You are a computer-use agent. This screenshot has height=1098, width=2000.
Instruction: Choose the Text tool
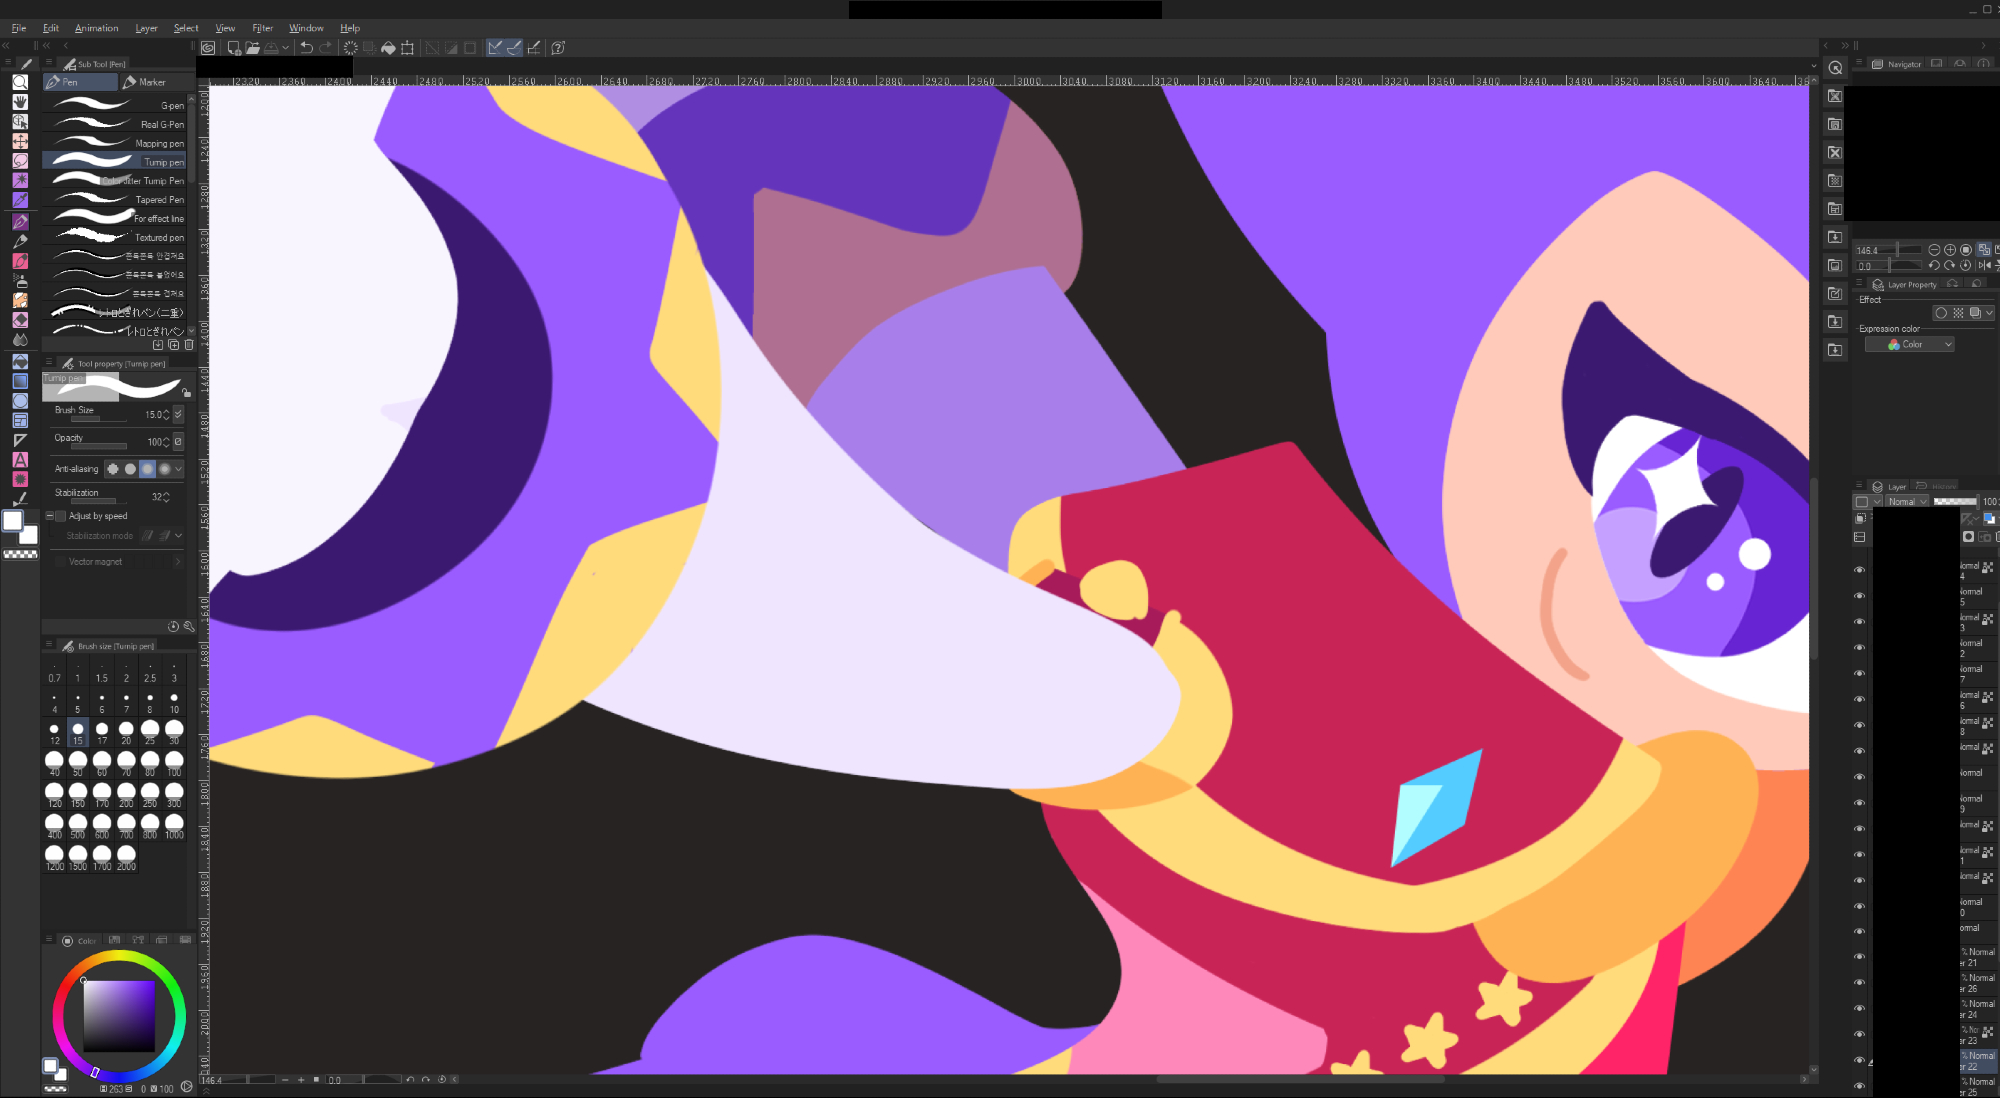20,460
